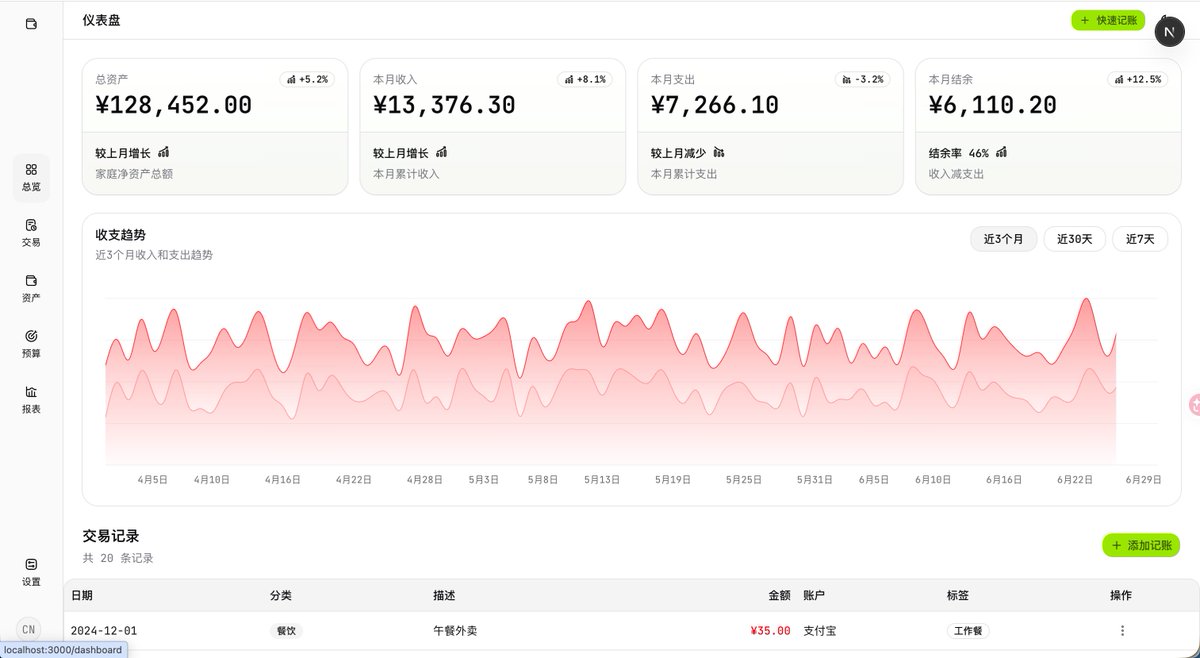Click the ¥35.00 amount cell

(x=770, y=631)
